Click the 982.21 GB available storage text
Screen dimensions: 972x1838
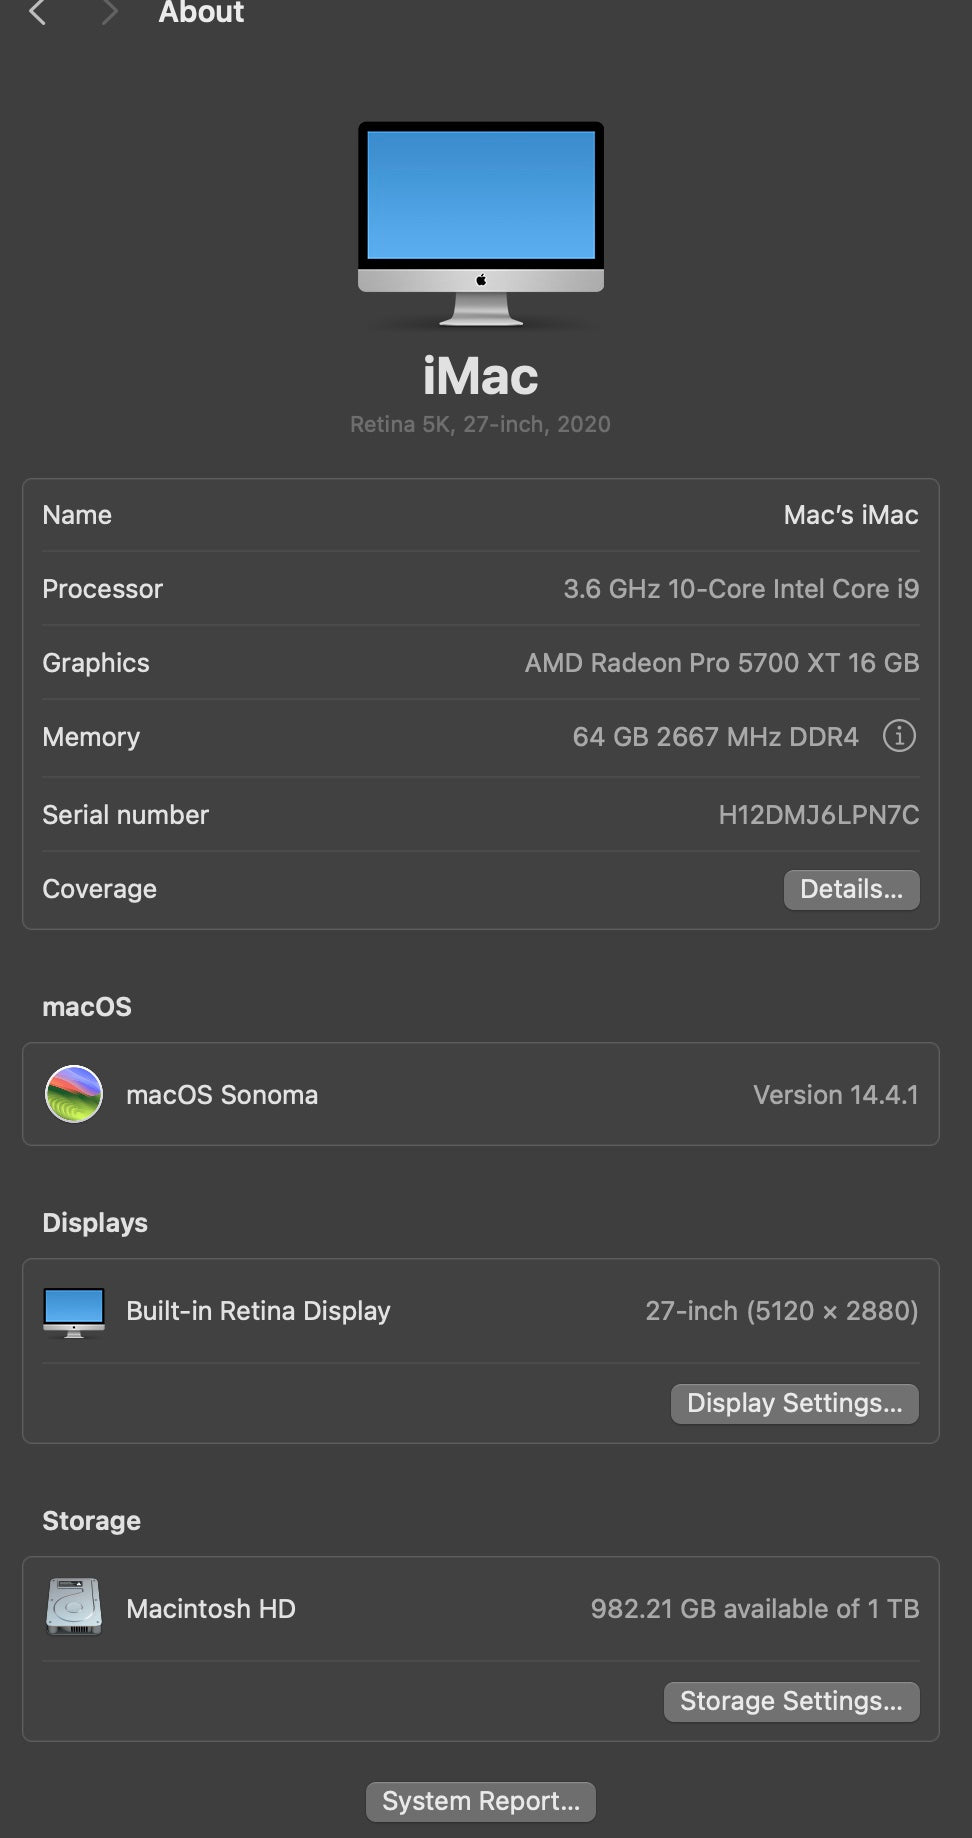pos(754,1609)
